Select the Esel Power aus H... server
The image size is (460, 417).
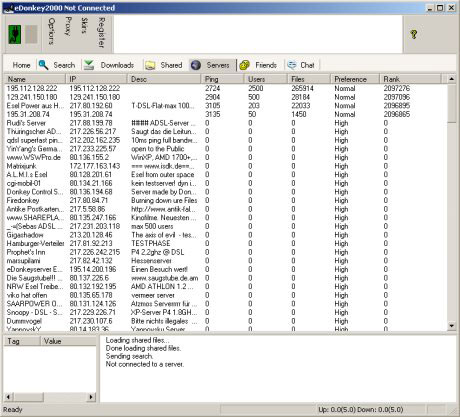[225, 106]
